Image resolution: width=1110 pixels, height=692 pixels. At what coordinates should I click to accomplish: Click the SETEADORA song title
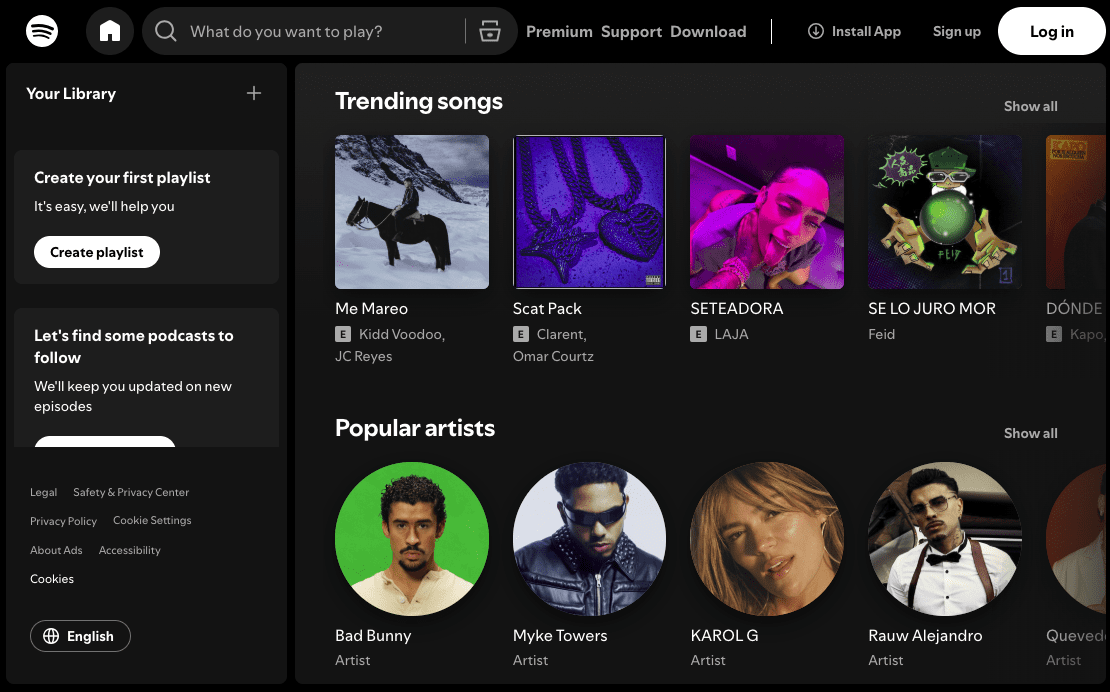pyautogui.click(x=737, y=308)
